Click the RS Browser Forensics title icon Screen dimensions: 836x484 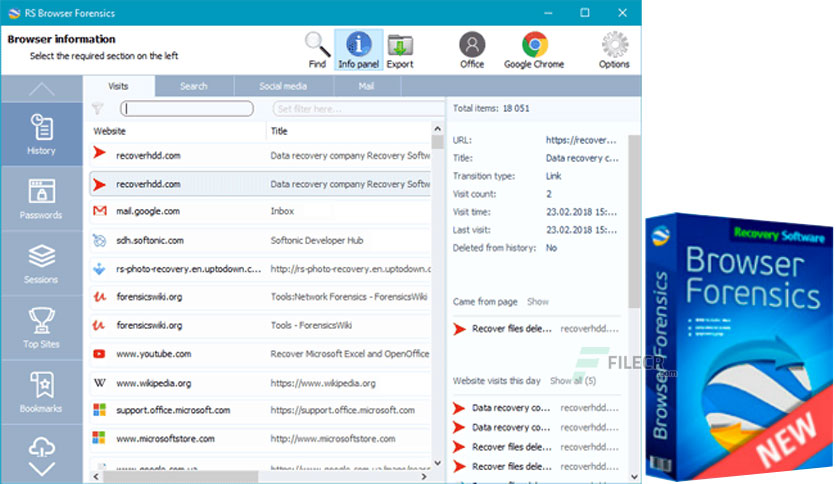(x=14, y=13)
